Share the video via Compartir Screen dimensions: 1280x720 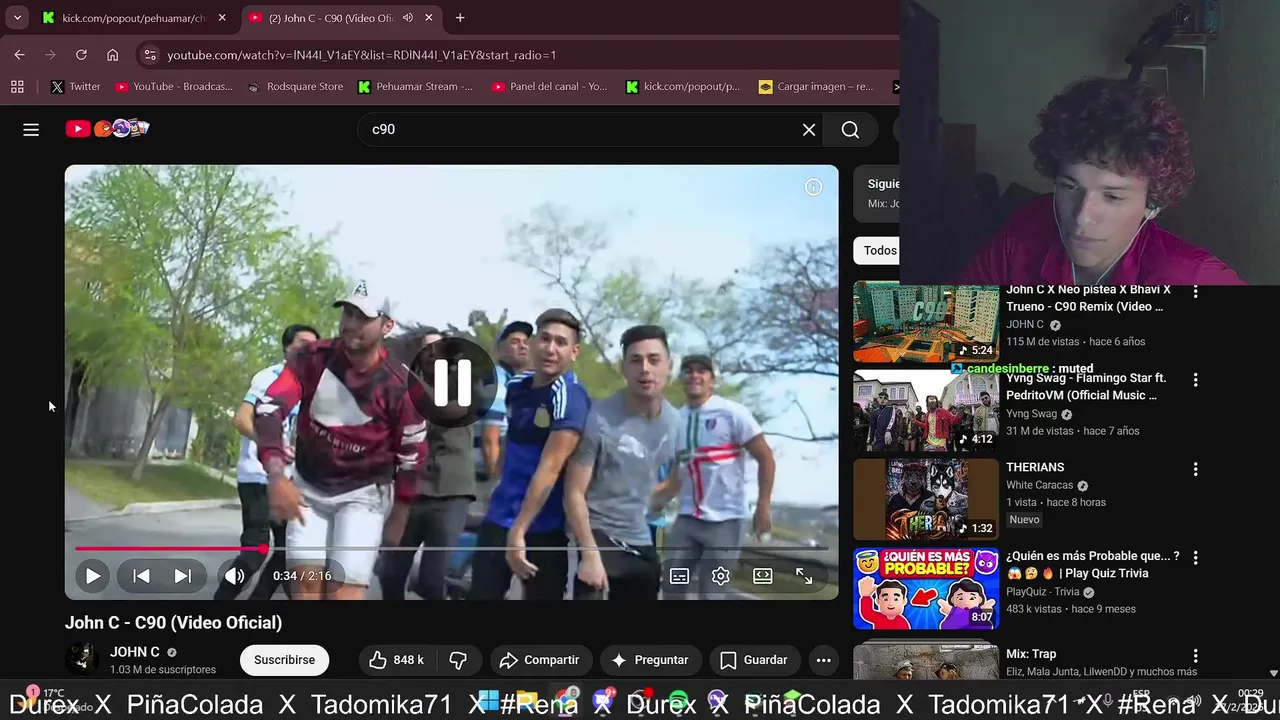pyautogui.click(x=540, y=660)
